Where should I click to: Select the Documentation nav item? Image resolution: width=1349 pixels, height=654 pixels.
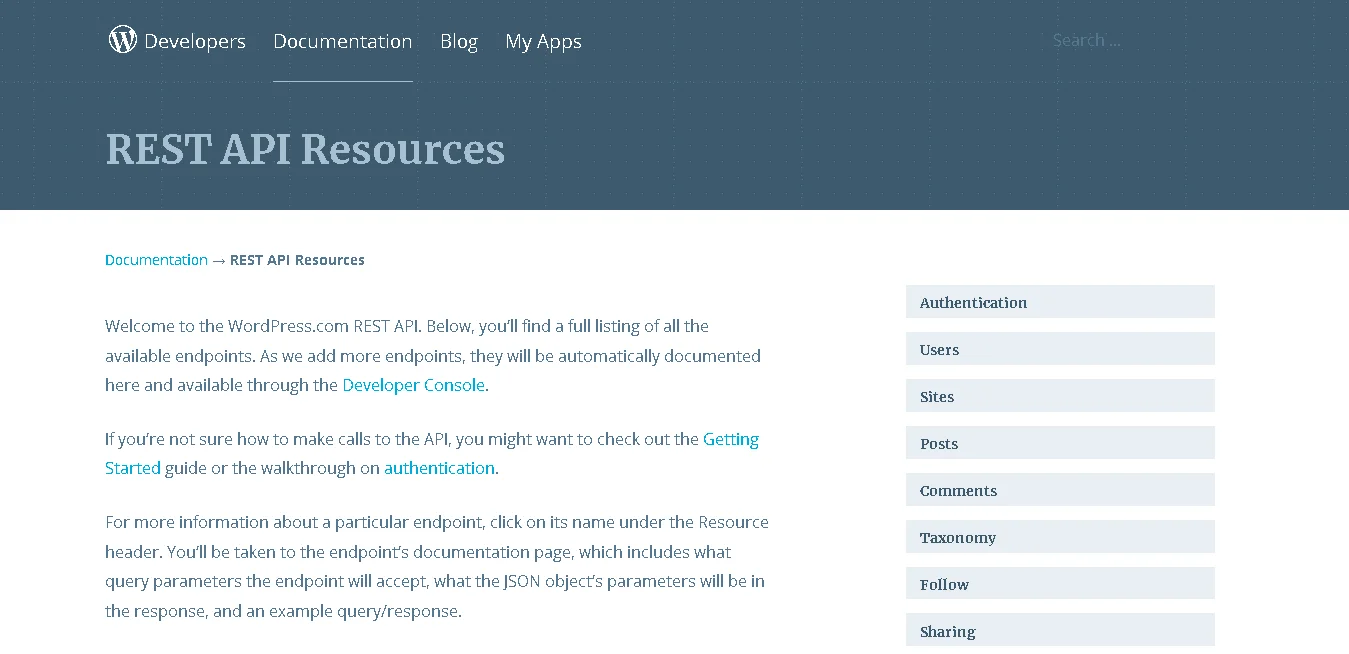click(342, 41)
